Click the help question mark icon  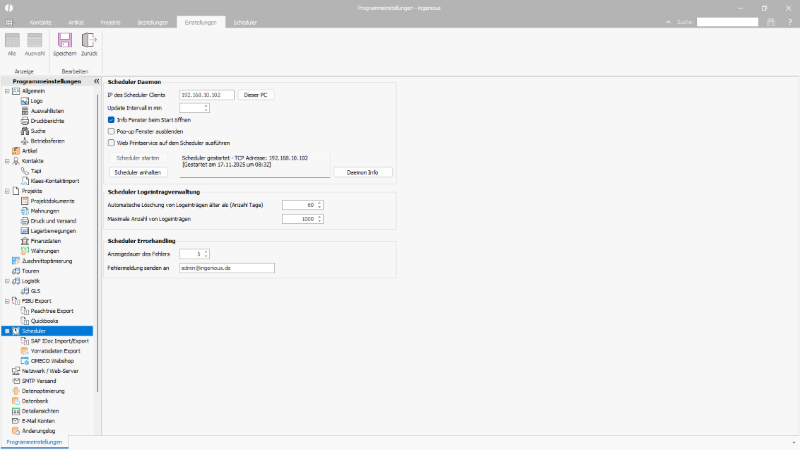(789, 22)
